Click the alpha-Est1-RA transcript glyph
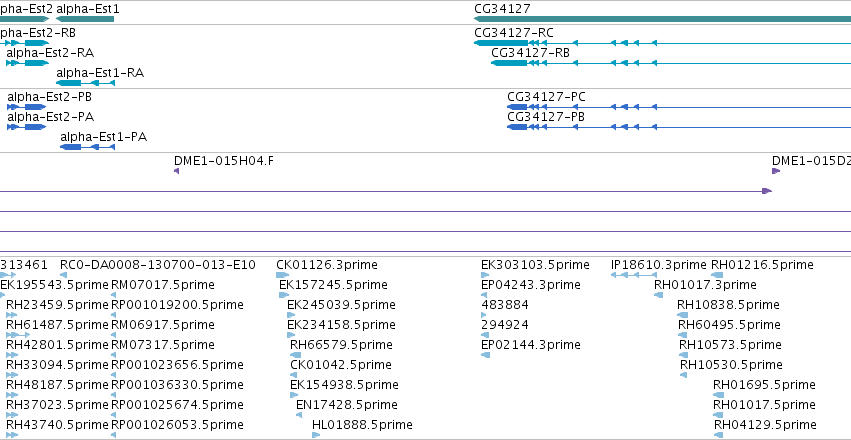The image size is (851, 440). [x=85, y=83]
